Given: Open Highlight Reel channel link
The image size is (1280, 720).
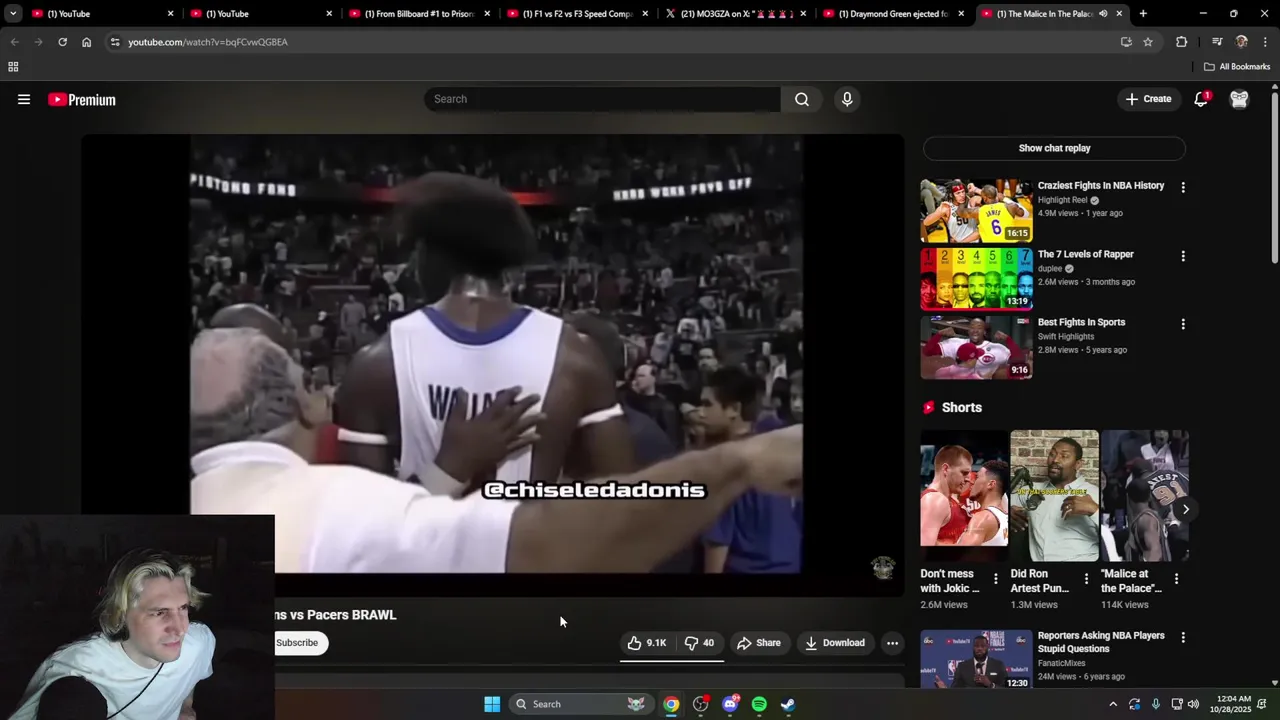Looking at the screenshot, I should coord(1062,200).
